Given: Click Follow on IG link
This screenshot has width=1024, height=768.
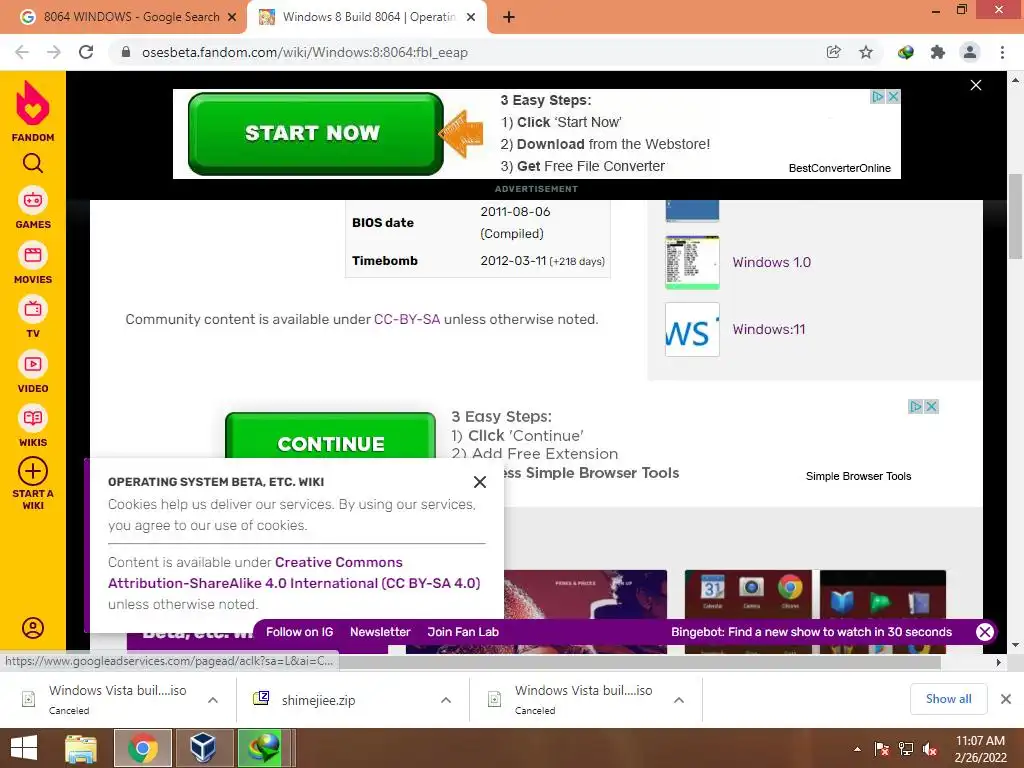Looking at the screenshot, I should point(299,632).
